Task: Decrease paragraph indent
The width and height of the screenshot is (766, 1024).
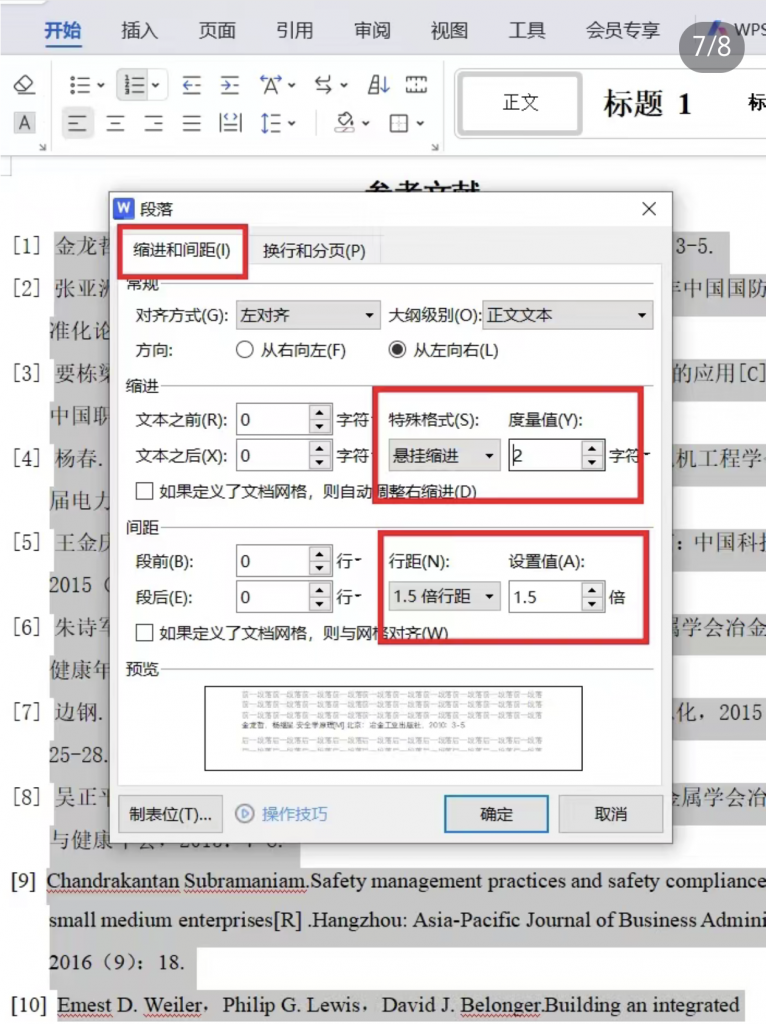Action: [191, 85]
